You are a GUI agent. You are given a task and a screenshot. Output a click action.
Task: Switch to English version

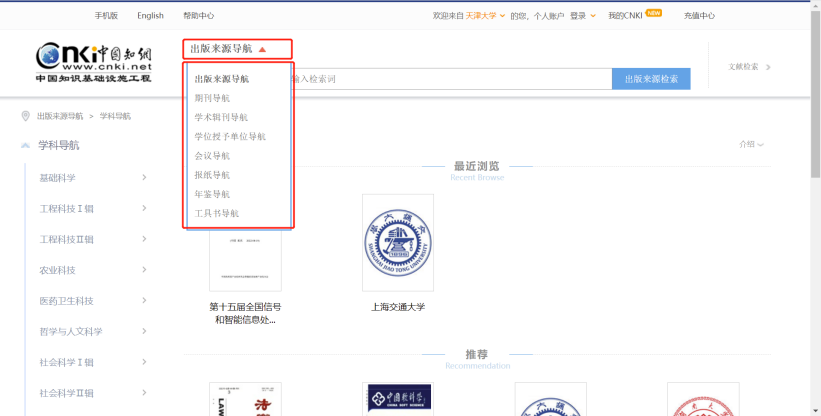click(x=150, y=16)
